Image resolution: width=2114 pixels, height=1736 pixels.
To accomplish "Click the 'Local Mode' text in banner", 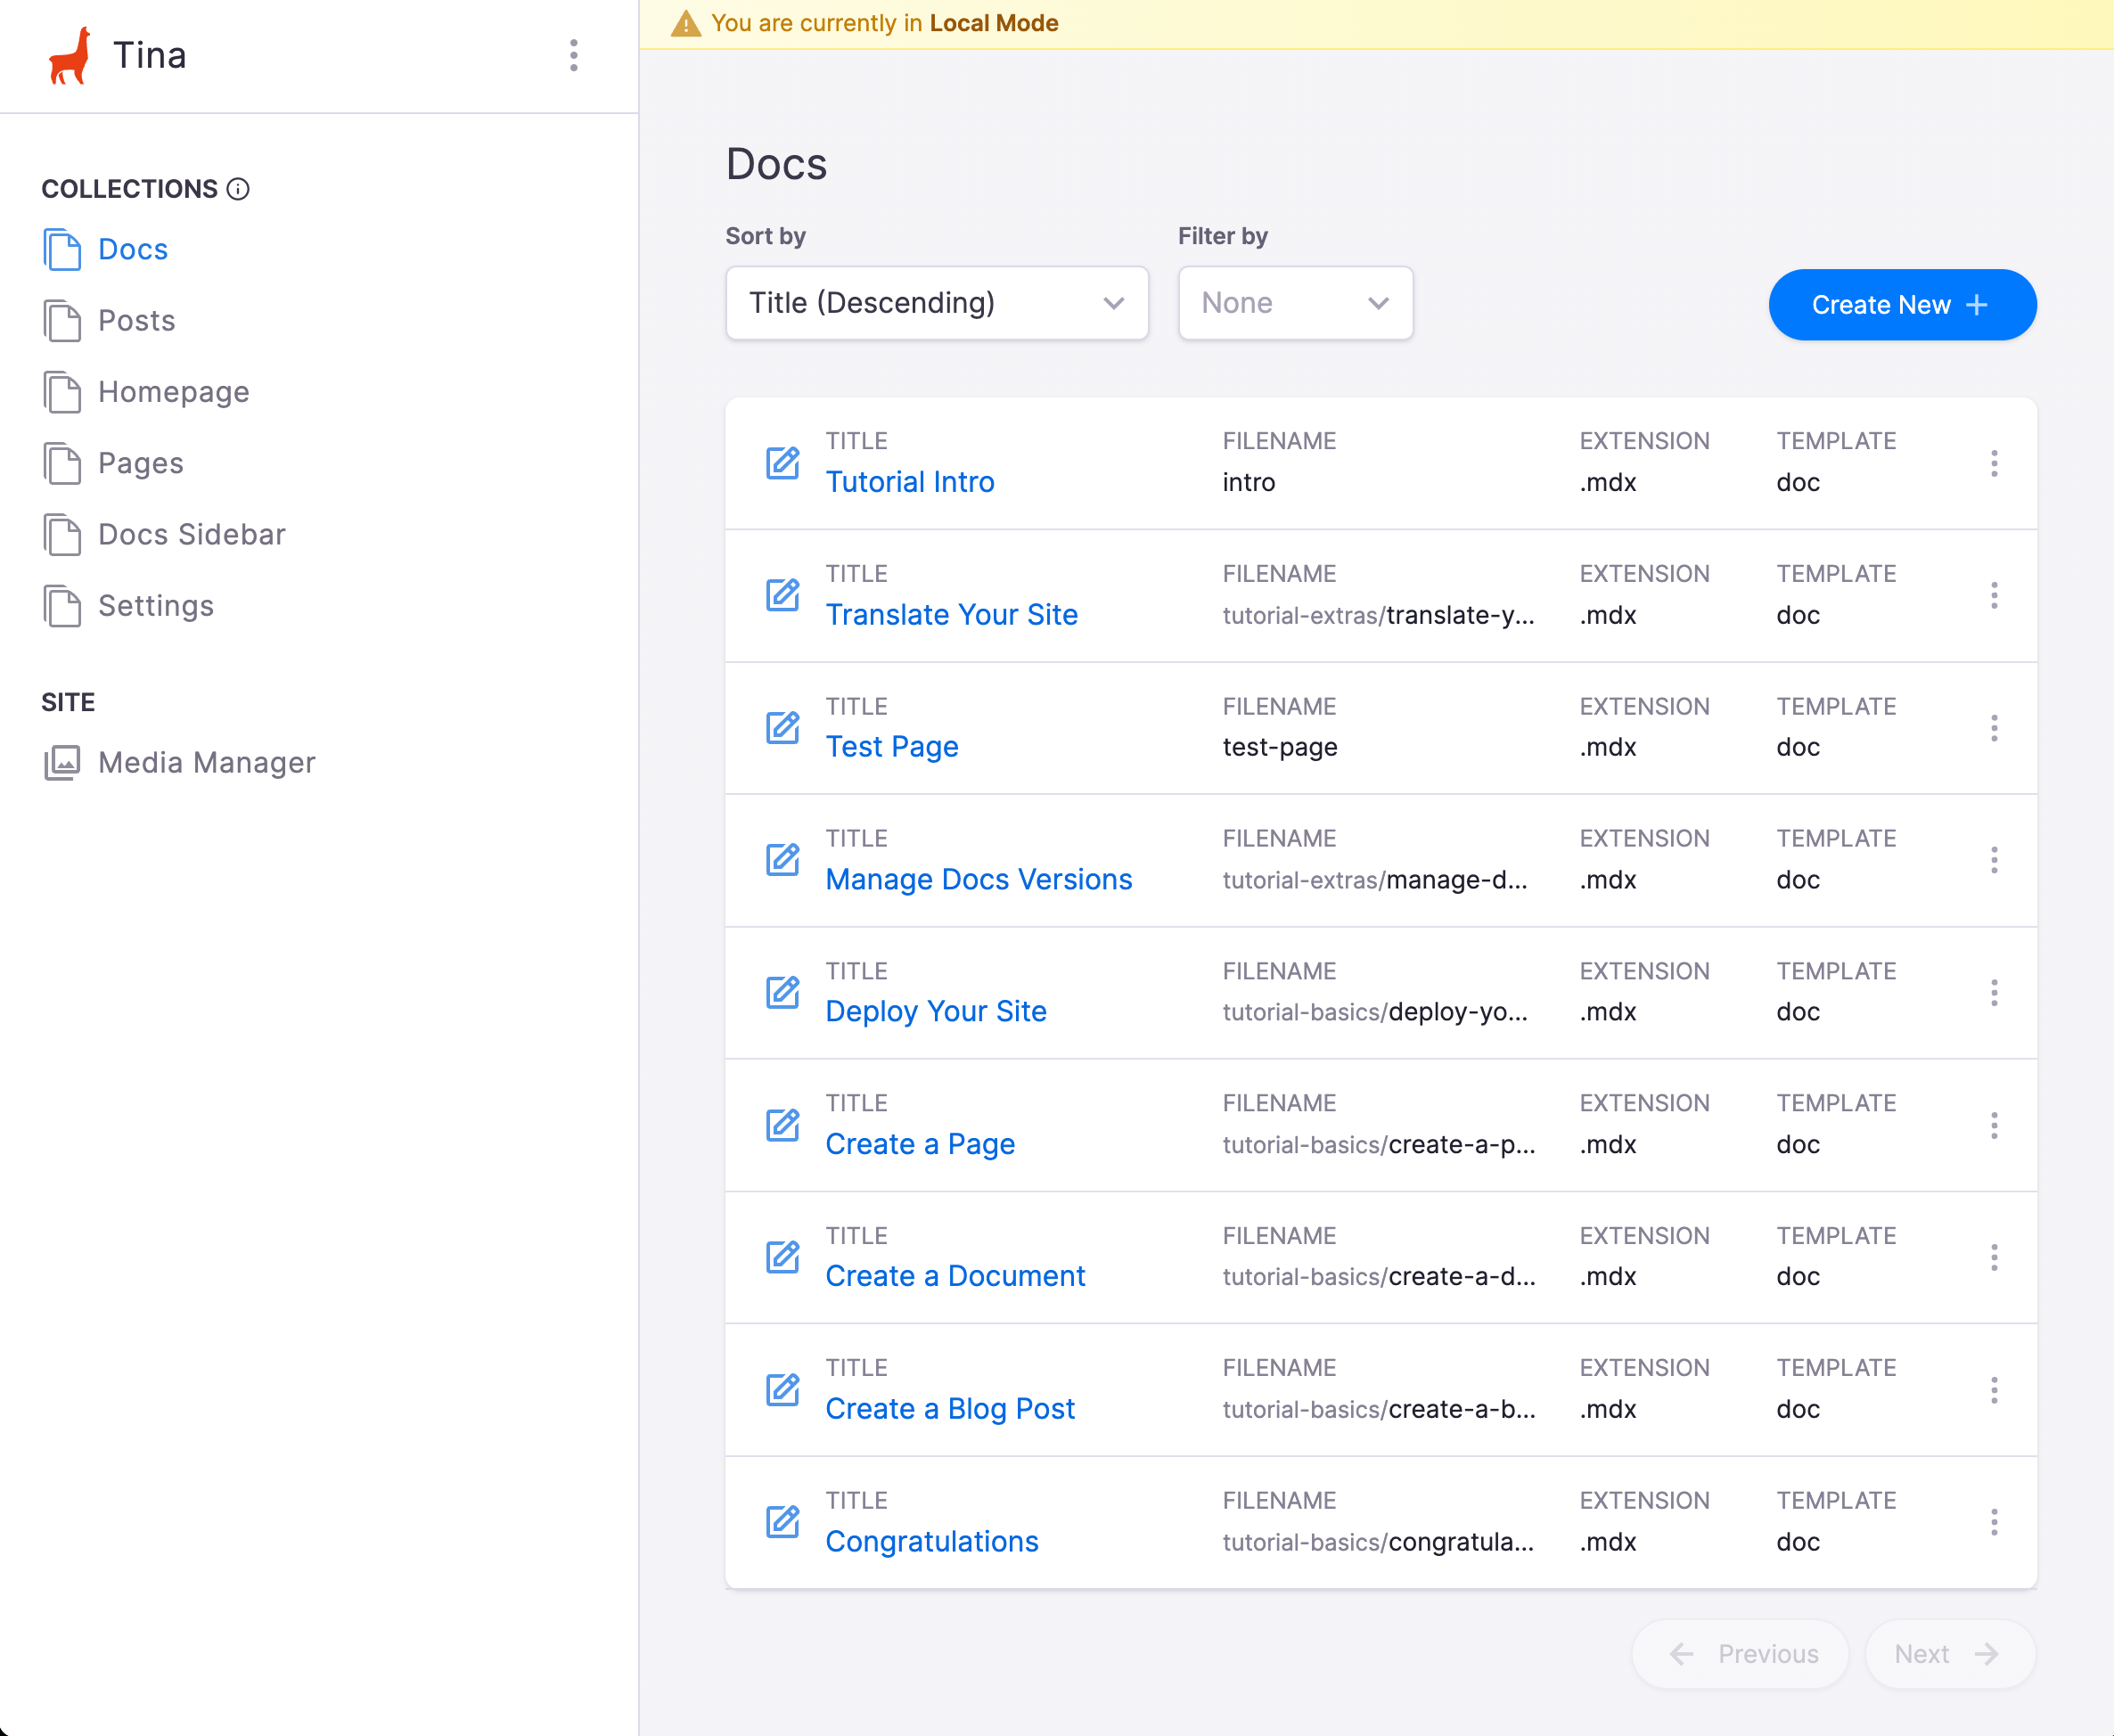I will point(994,23).
